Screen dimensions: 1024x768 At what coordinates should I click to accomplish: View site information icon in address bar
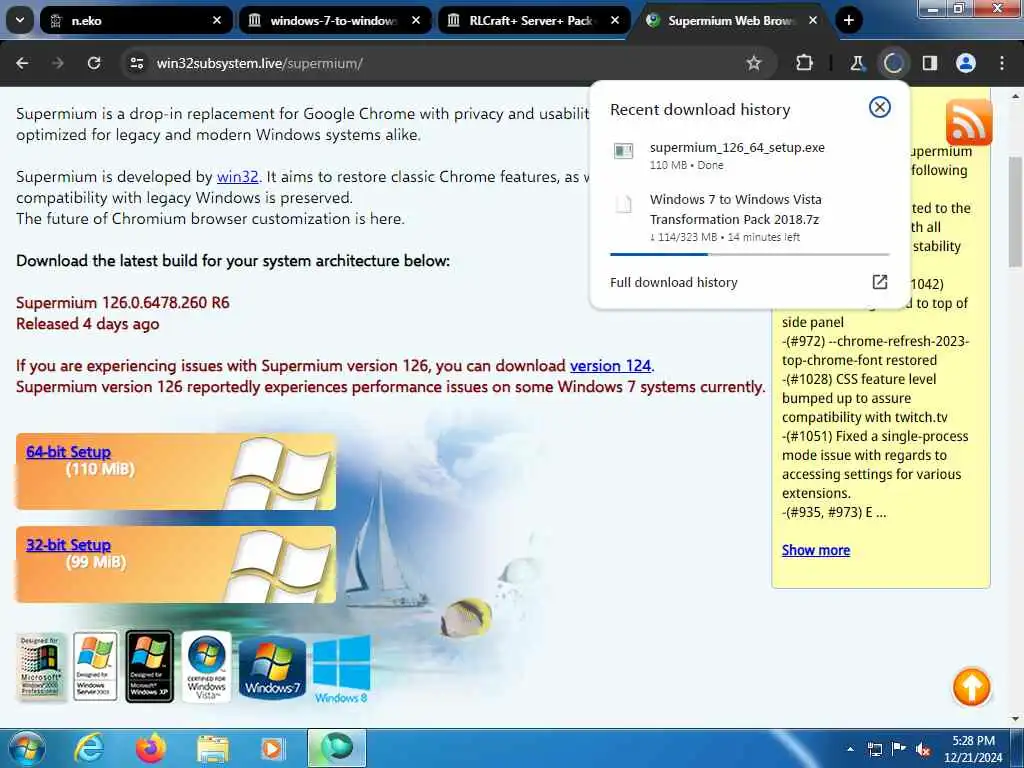pos(136,63)
